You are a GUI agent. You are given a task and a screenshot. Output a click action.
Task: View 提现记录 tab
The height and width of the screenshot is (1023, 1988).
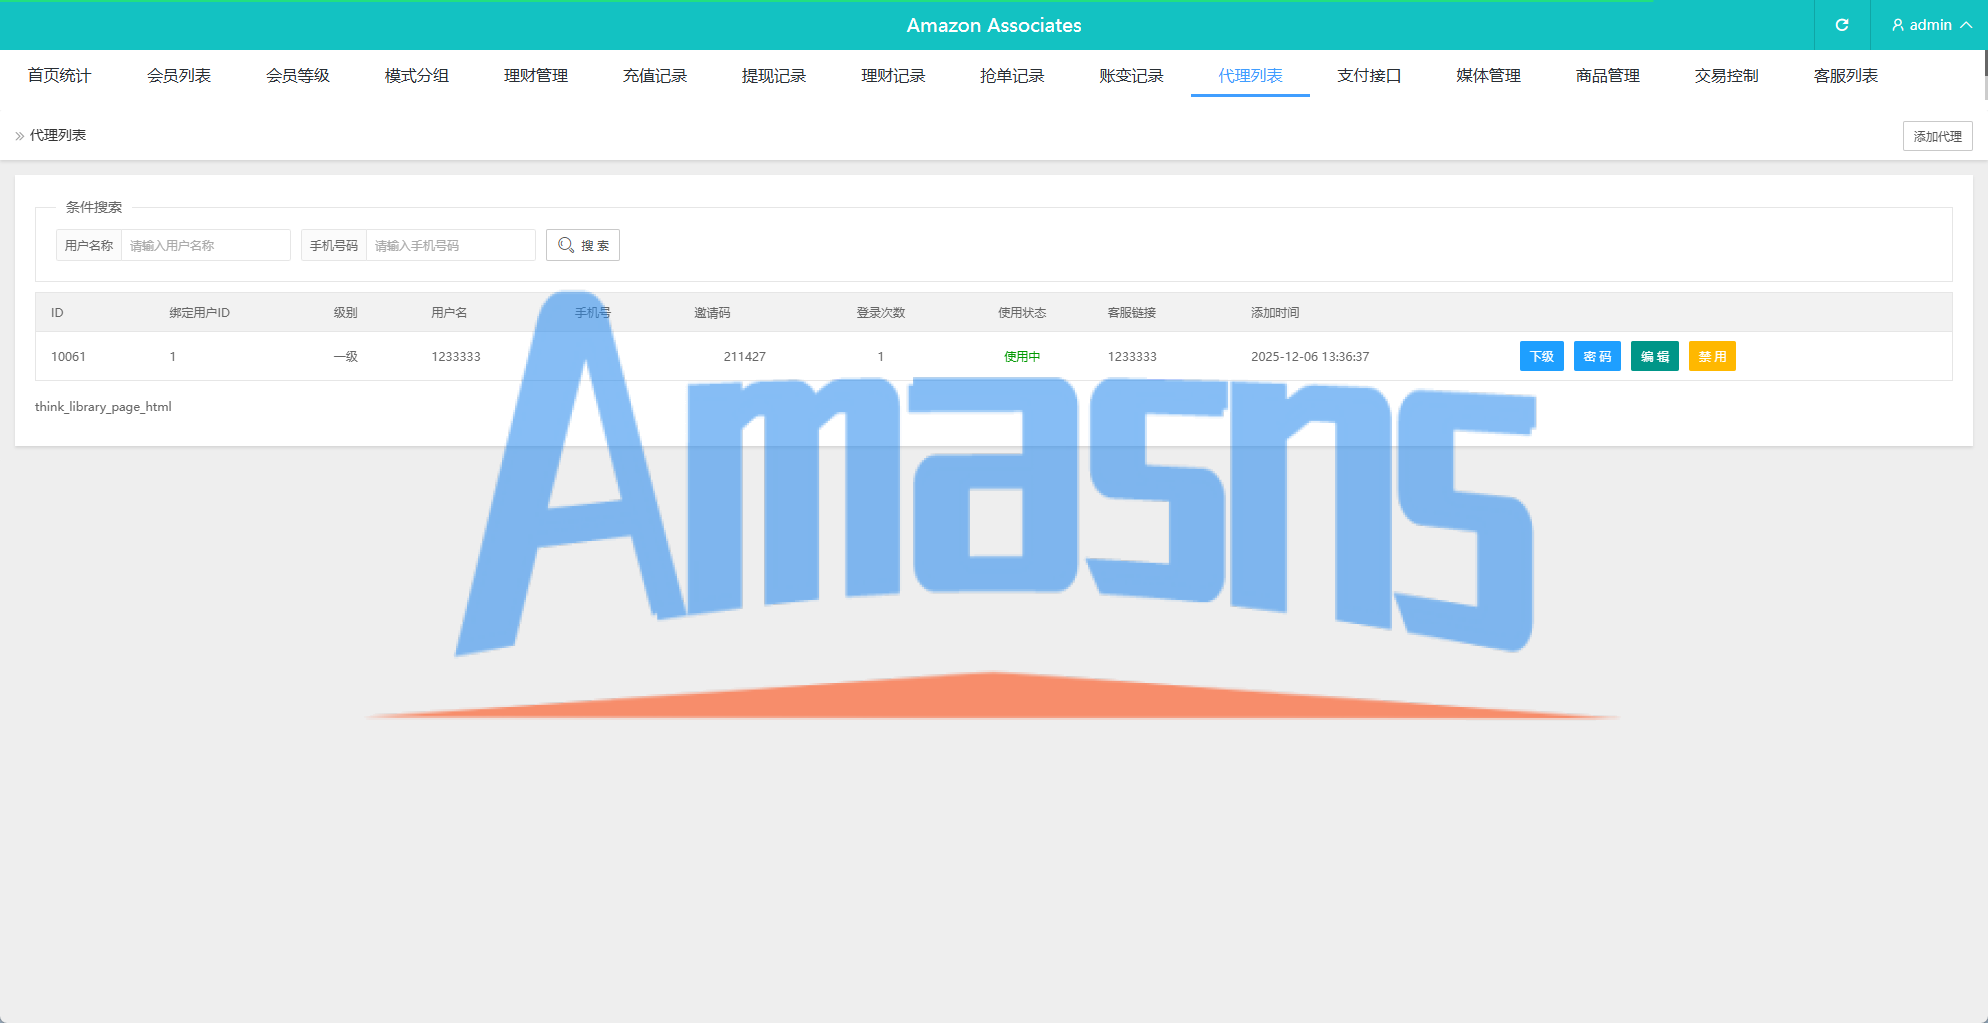click(774, 76)
